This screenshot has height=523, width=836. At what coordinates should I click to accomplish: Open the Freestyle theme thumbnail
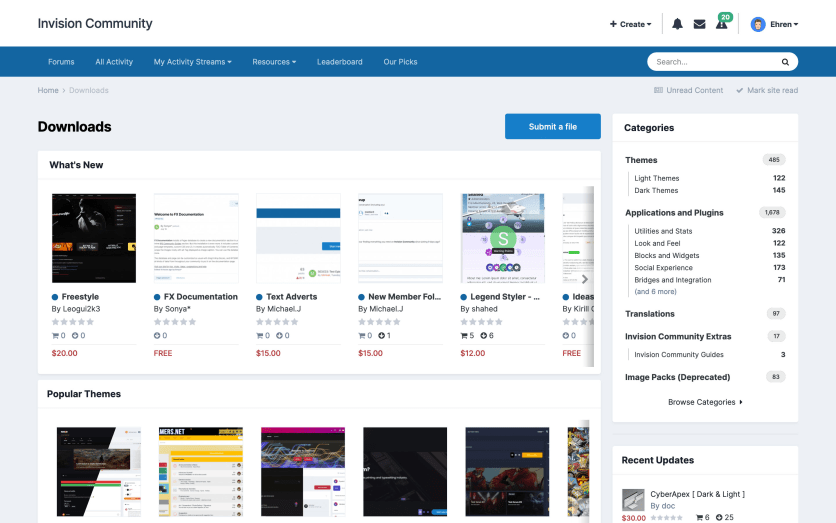click(x=93, y=238)
